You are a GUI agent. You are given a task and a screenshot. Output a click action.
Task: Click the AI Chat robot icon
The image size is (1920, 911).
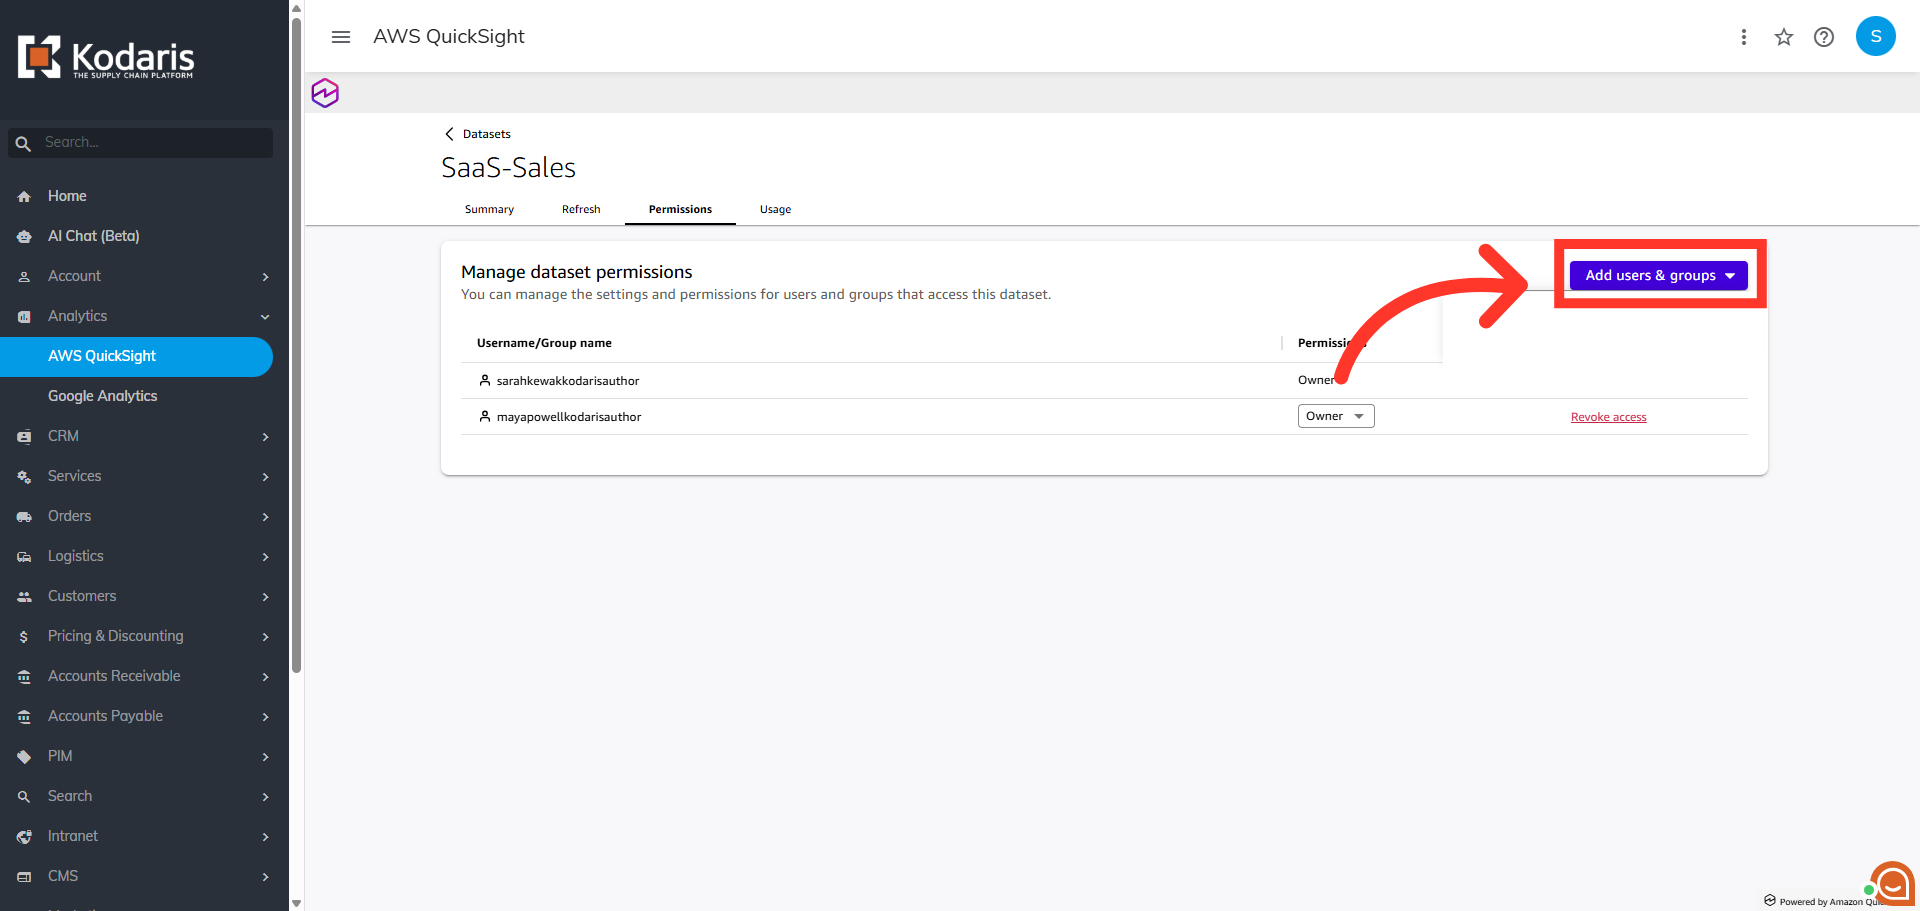(24, 237)
